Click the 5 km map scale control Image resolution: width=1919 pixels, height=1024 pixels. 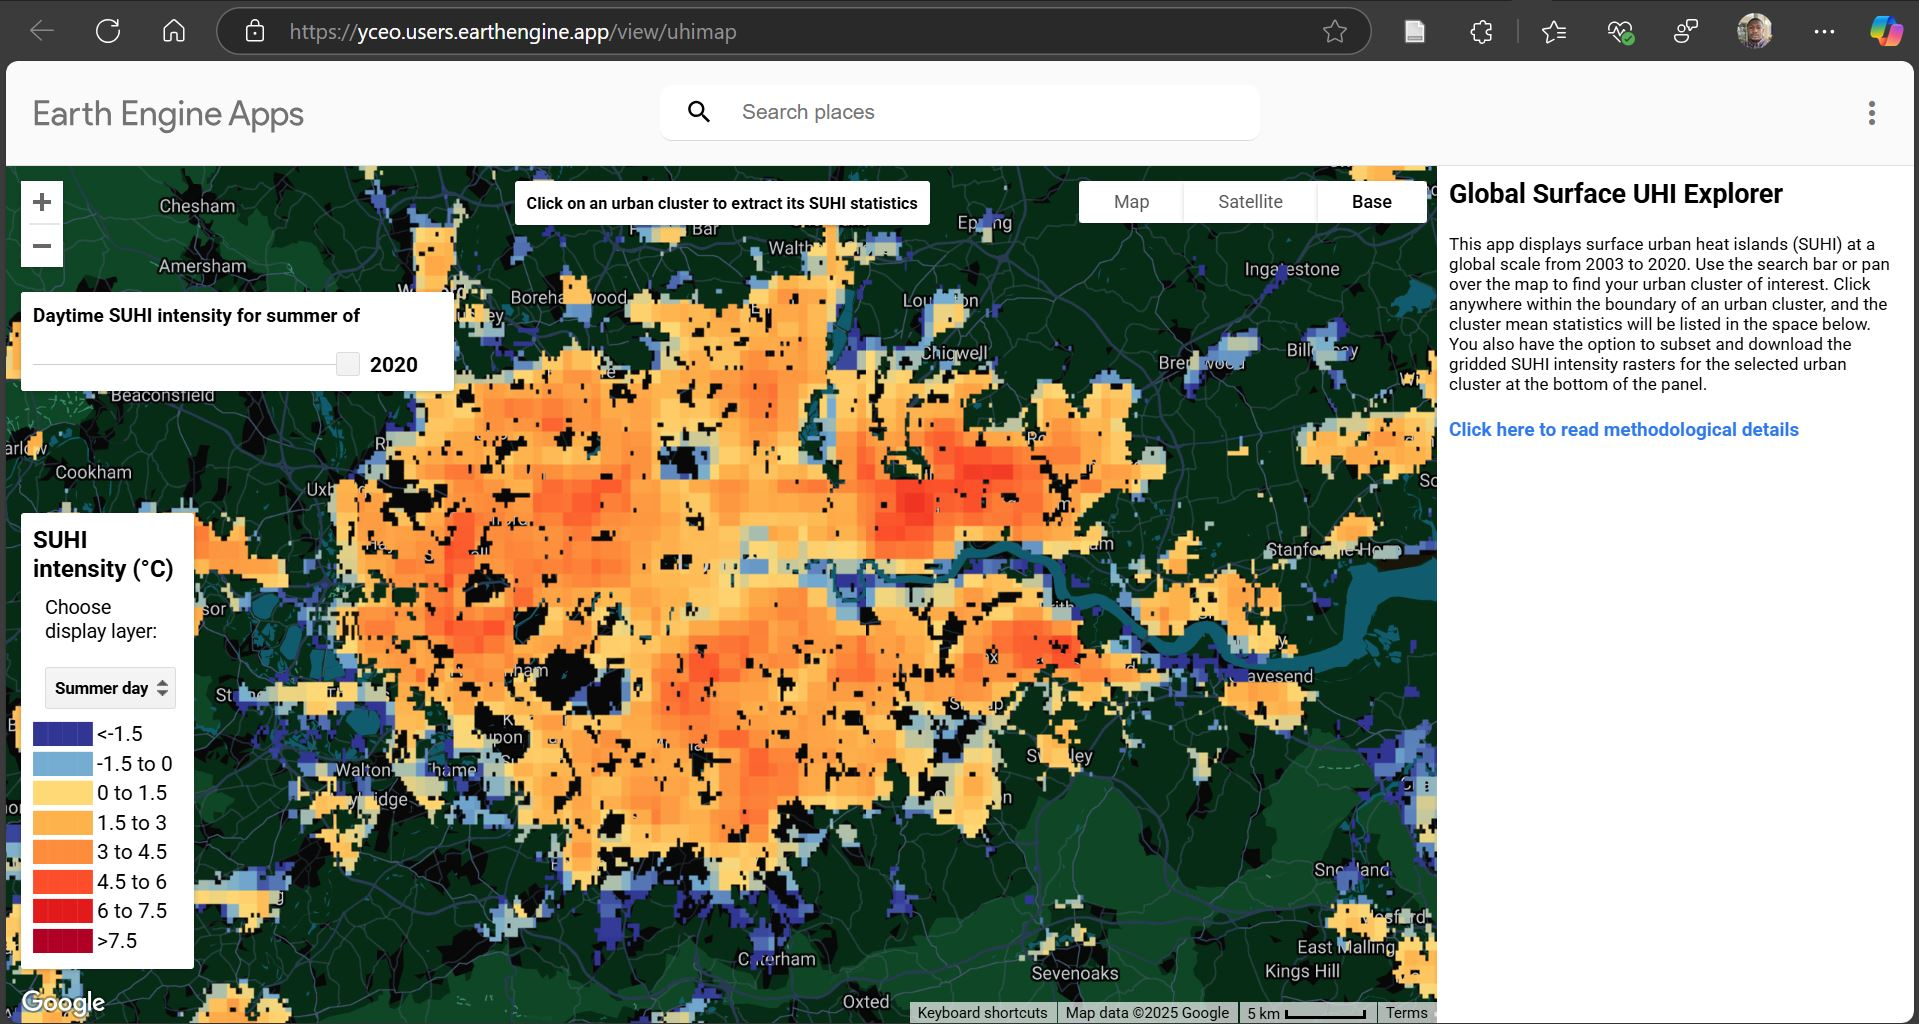(x=1306, y=1013)
